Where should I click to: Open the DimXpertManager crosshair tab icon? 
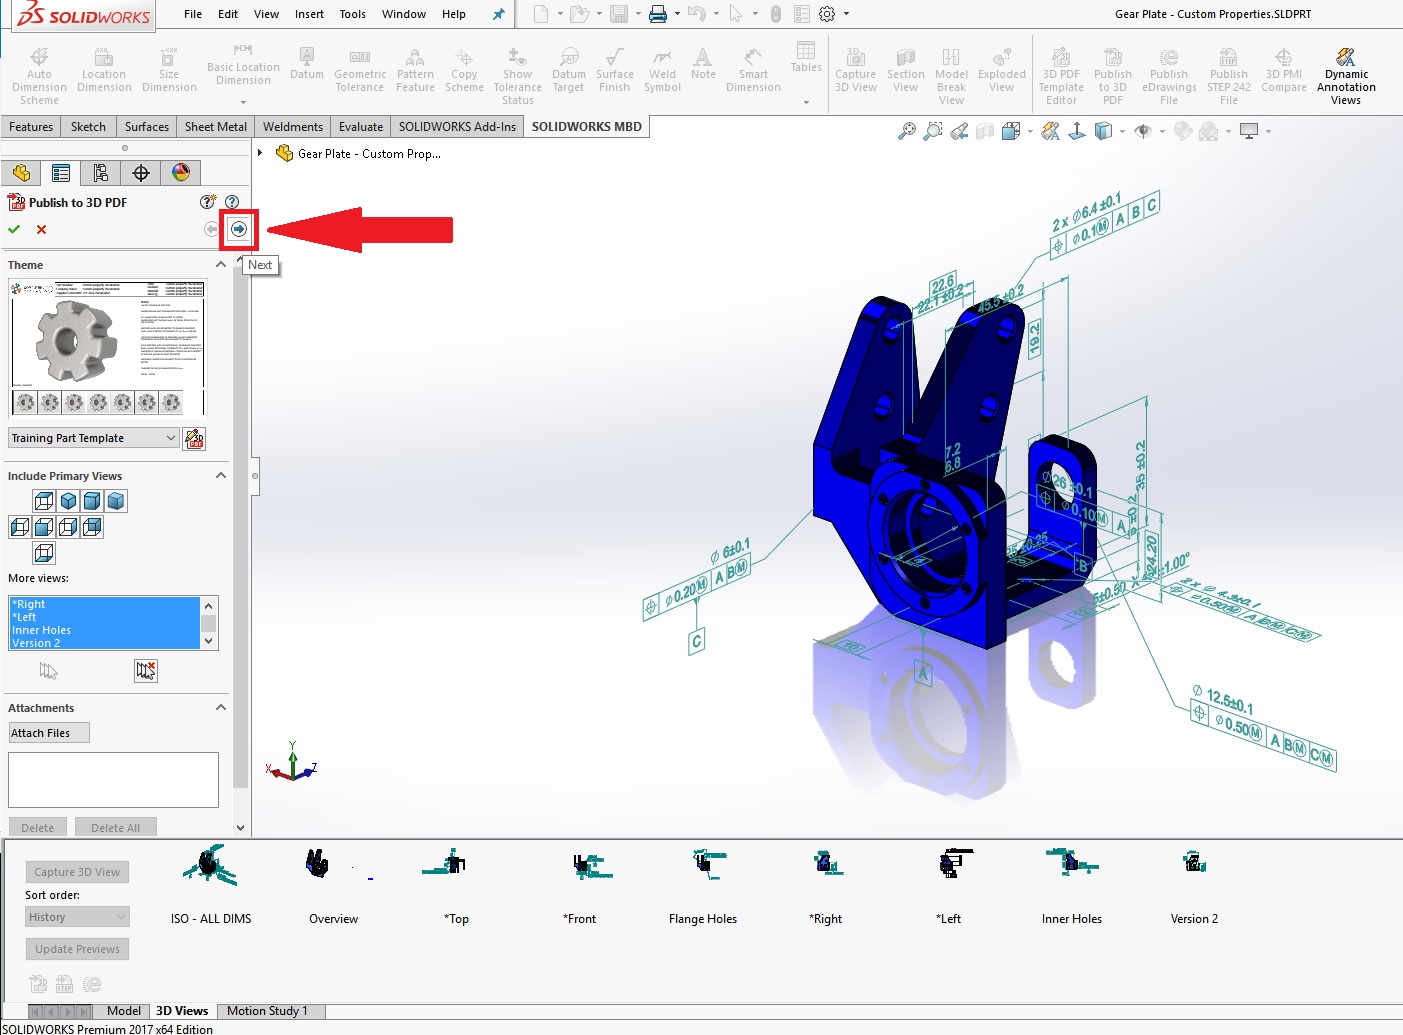141,173
